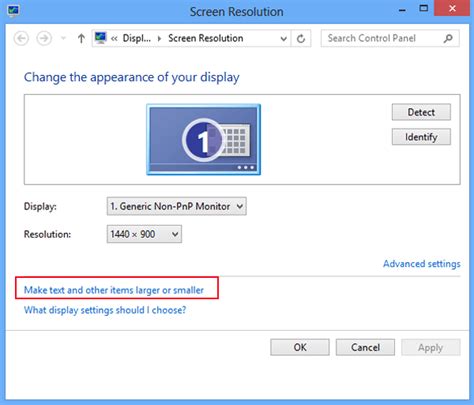Click the Displ... breadcrumb in address bar
474x405 pixels.
point(137,38)
